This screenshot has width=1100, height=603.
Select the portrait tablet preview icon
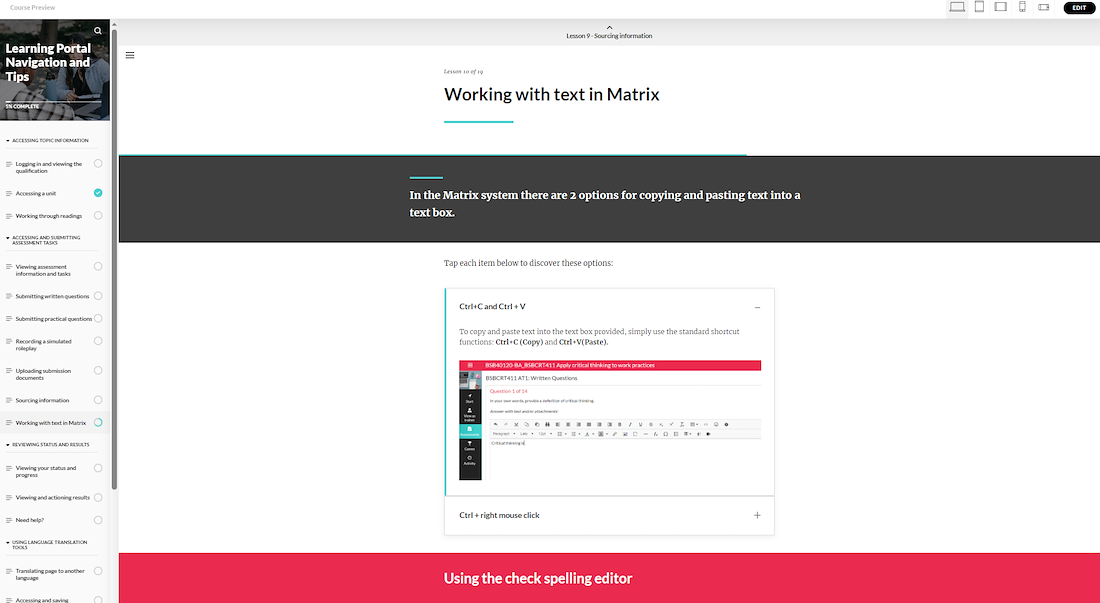(979, 7)
